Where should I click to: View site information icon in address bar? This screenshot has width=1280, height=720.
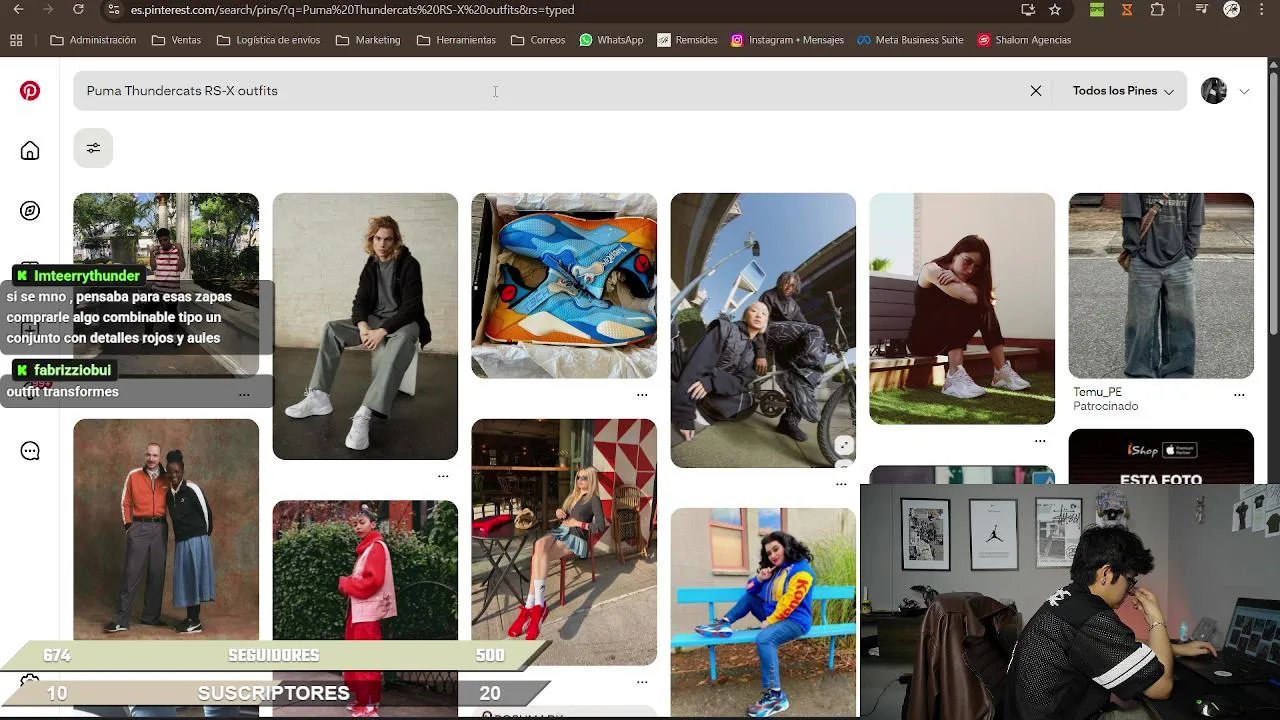click(114, 10)
